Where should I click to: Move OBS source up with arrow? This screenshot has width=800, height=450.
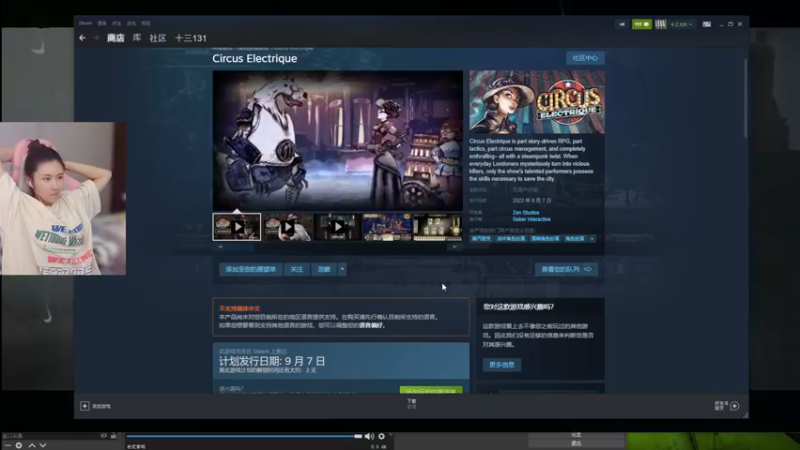point(32,445)
